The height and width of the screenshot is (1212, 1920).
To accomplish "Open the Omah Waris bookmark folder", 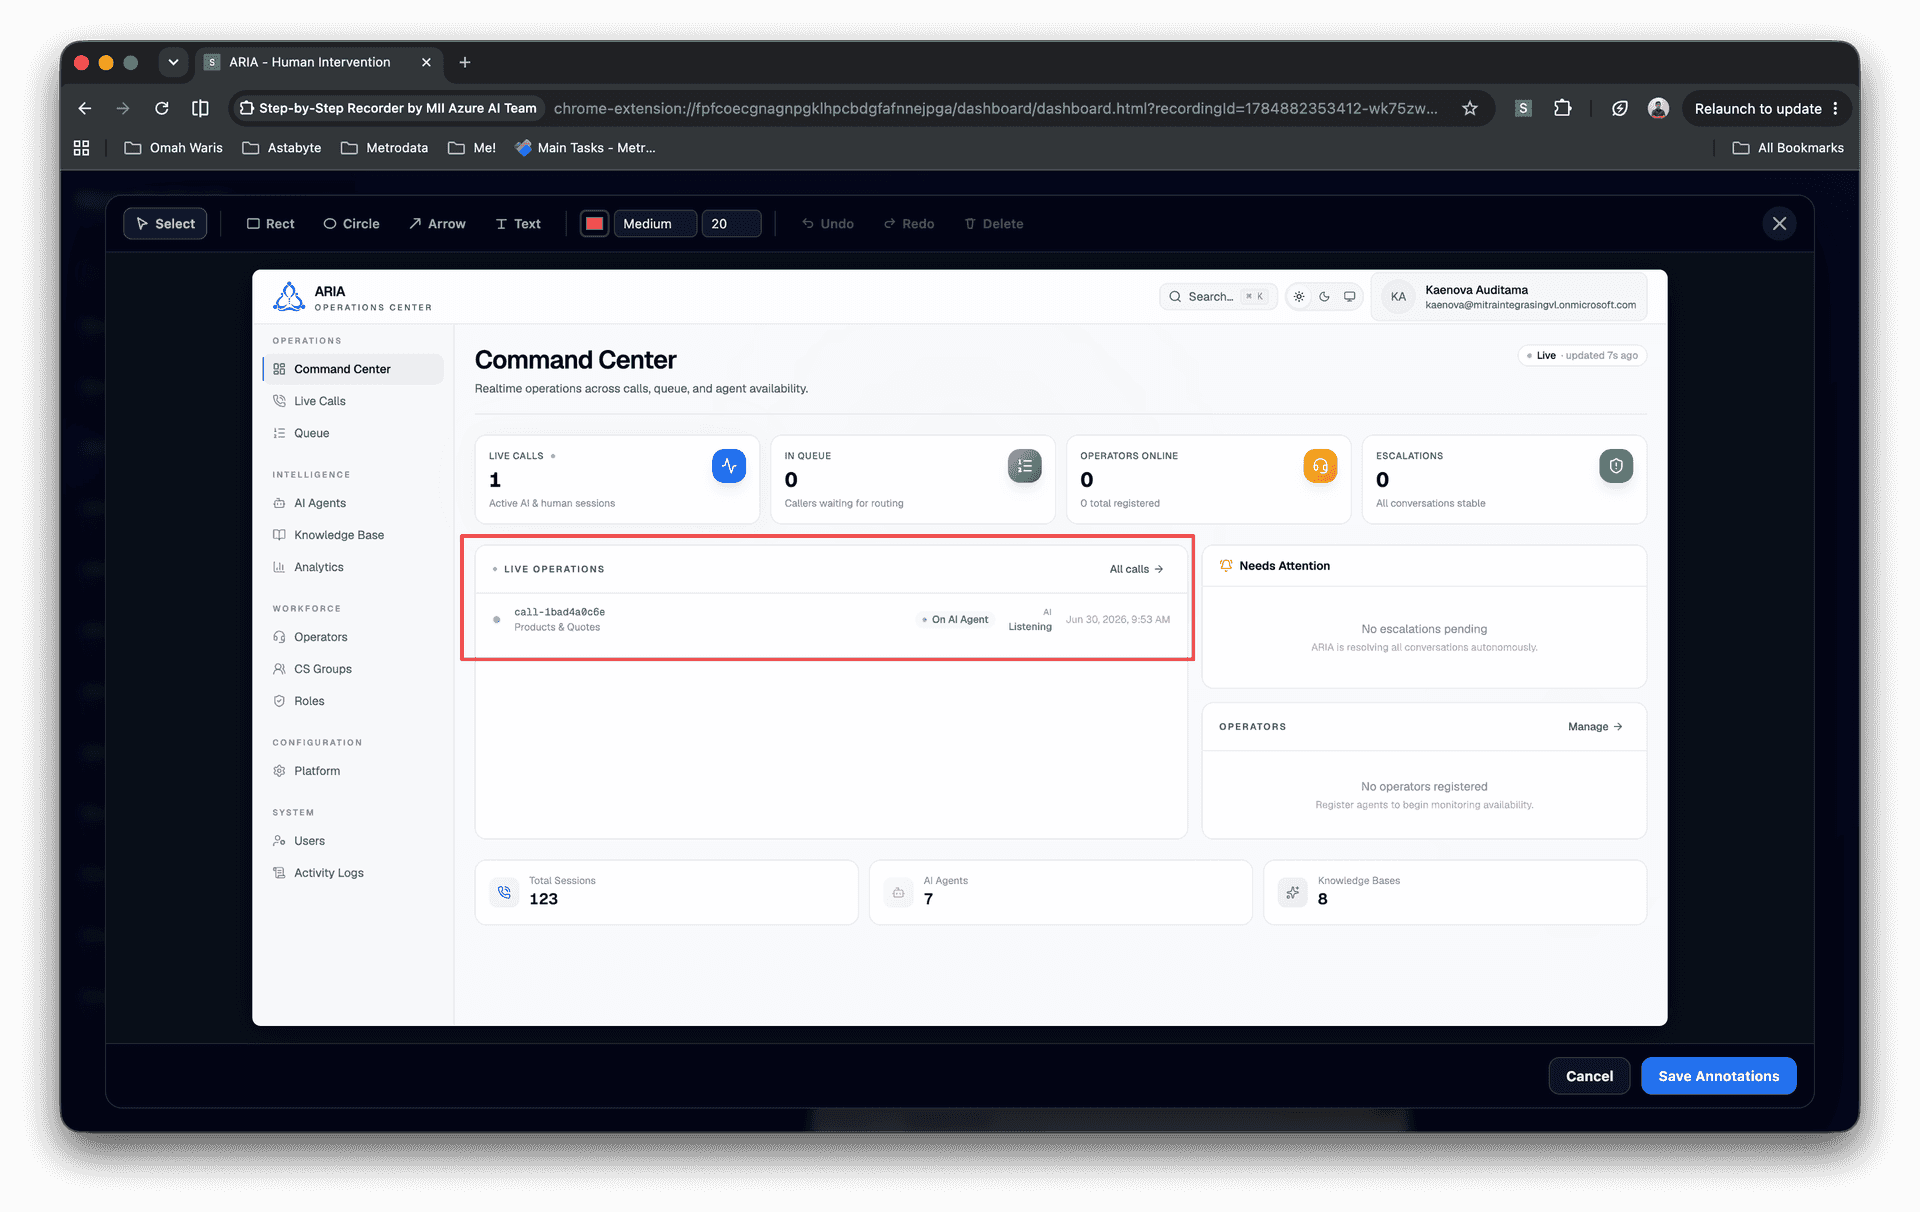I will 174,148.
